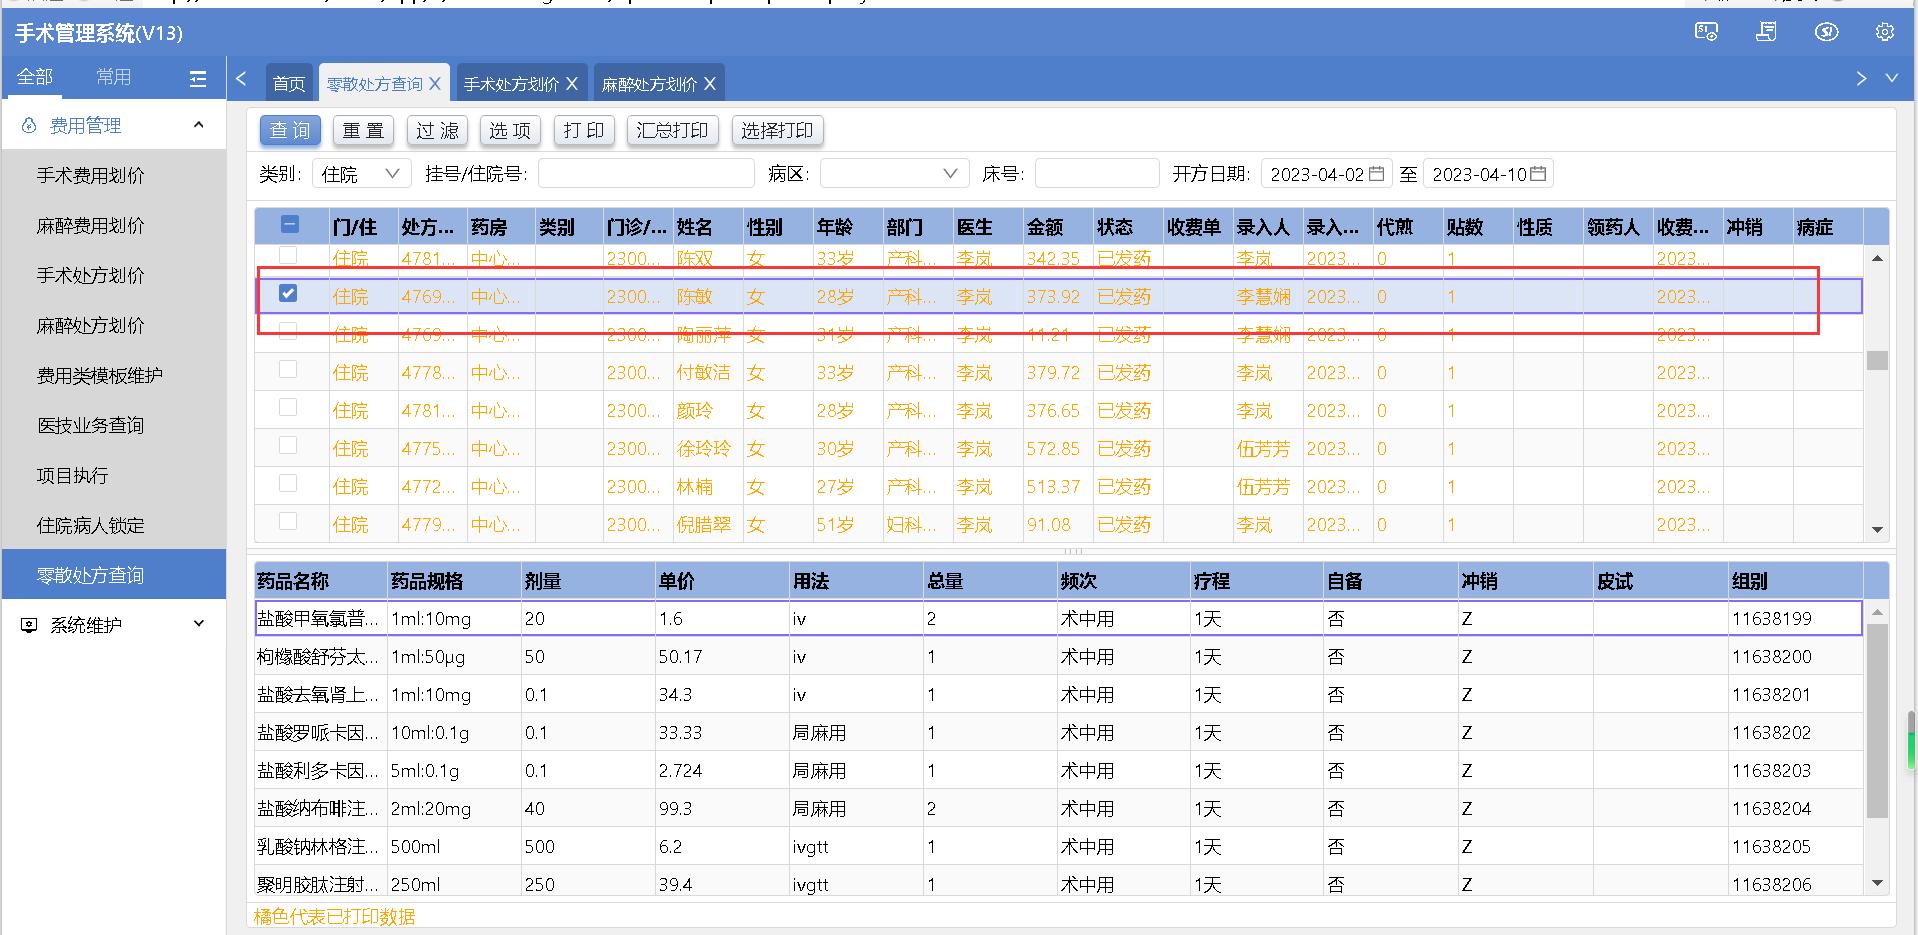Click the 过滤 button

[437, 130]
